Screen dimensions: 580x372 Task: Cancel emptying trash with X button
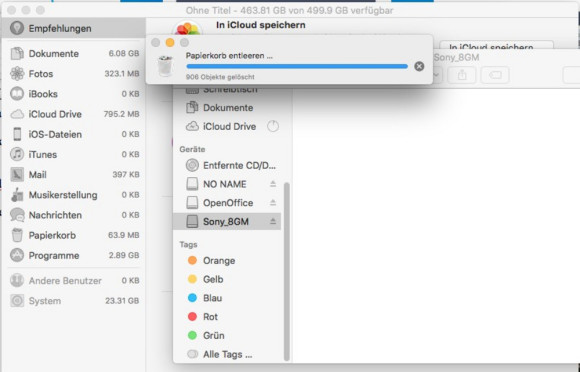pyautogui.click(x=419, y=66)
